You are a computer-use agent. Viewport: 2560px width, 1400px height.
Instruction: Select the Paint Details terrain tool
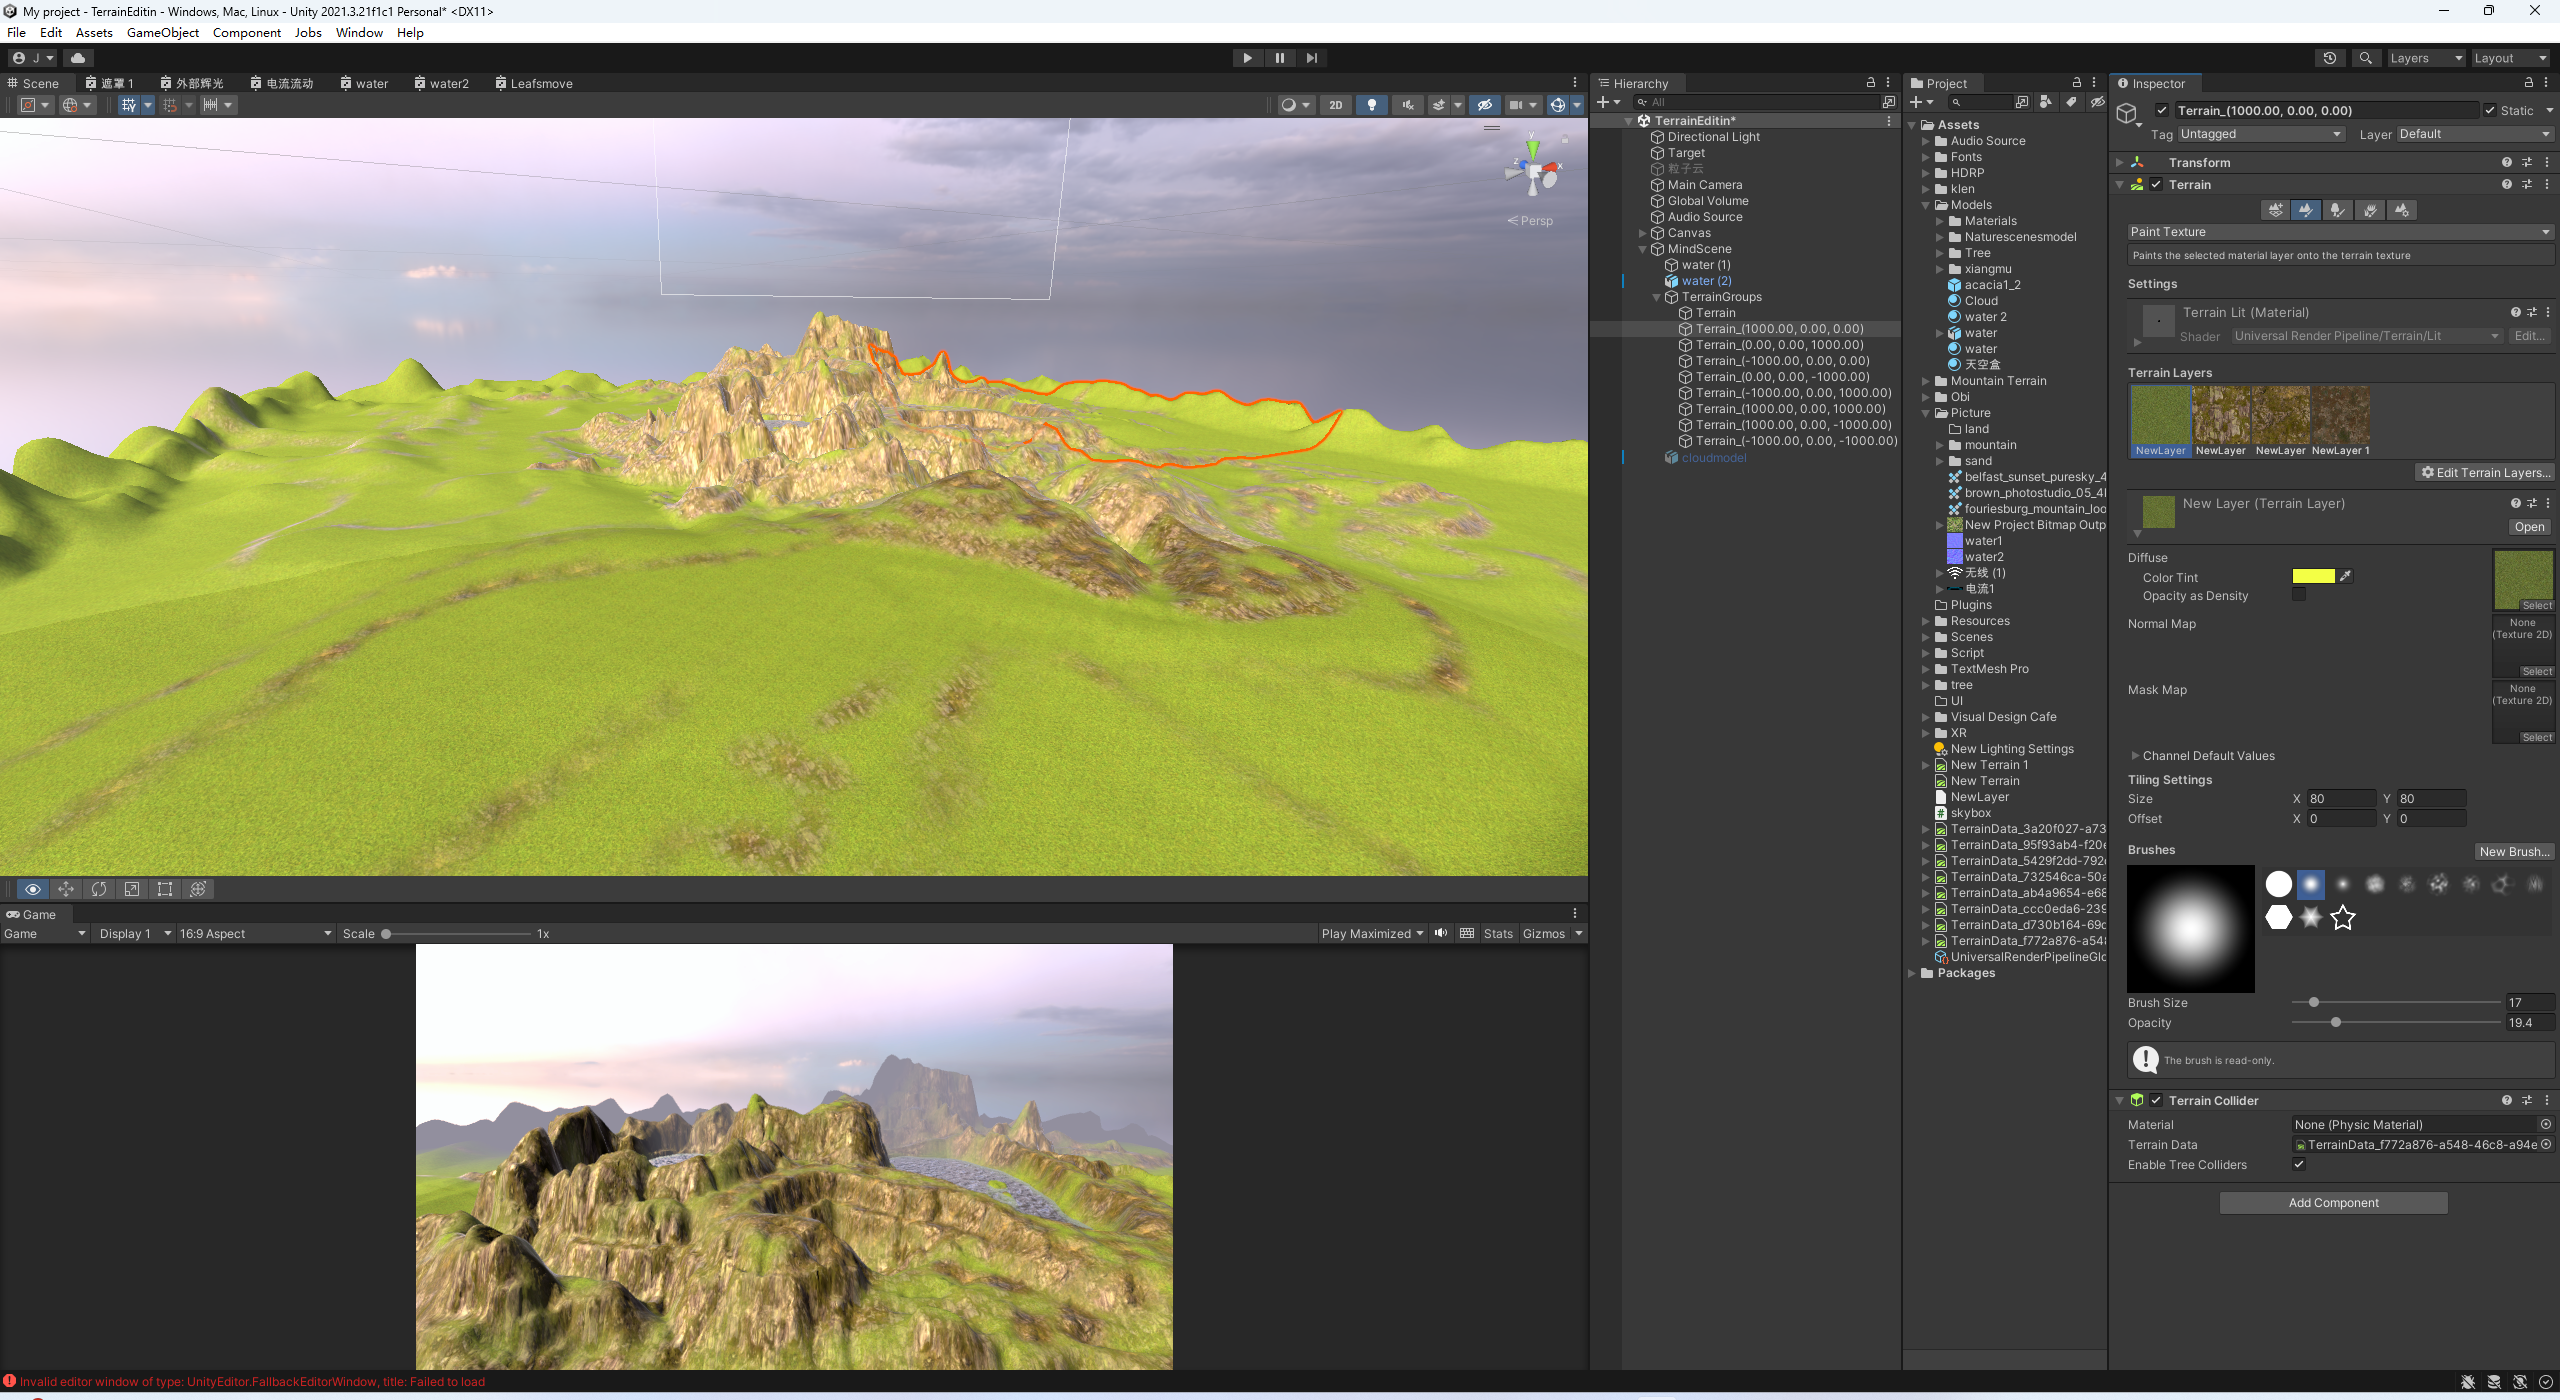click(2370, 210)
